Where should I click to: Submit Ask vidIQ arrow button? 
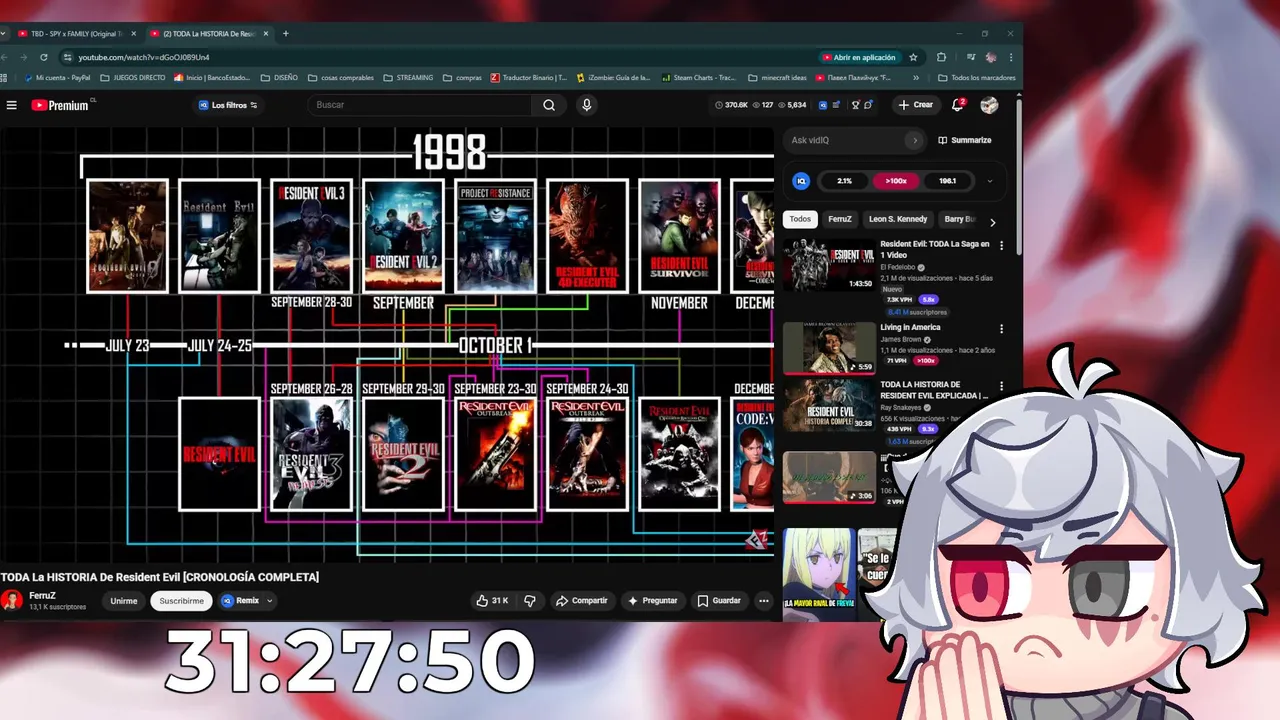point(914,140)
